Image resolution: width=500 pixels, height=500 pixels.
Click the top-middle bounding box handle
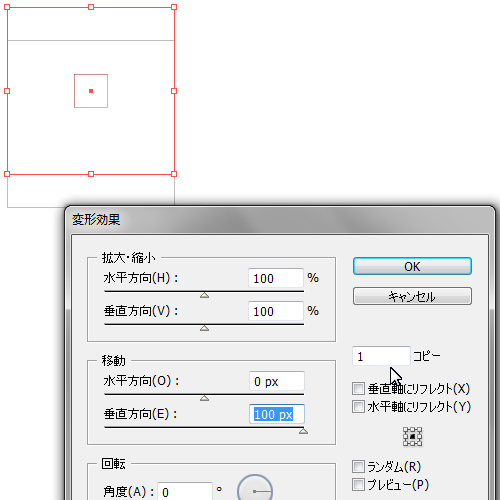point(91,7)
